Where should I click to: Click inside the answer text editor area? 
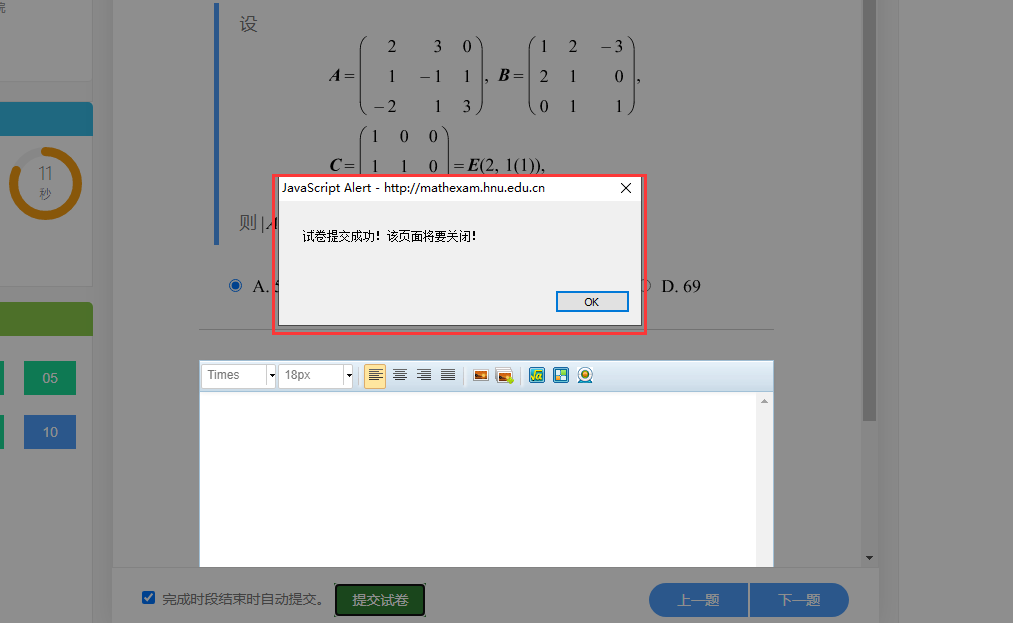(x=478, y=480)
